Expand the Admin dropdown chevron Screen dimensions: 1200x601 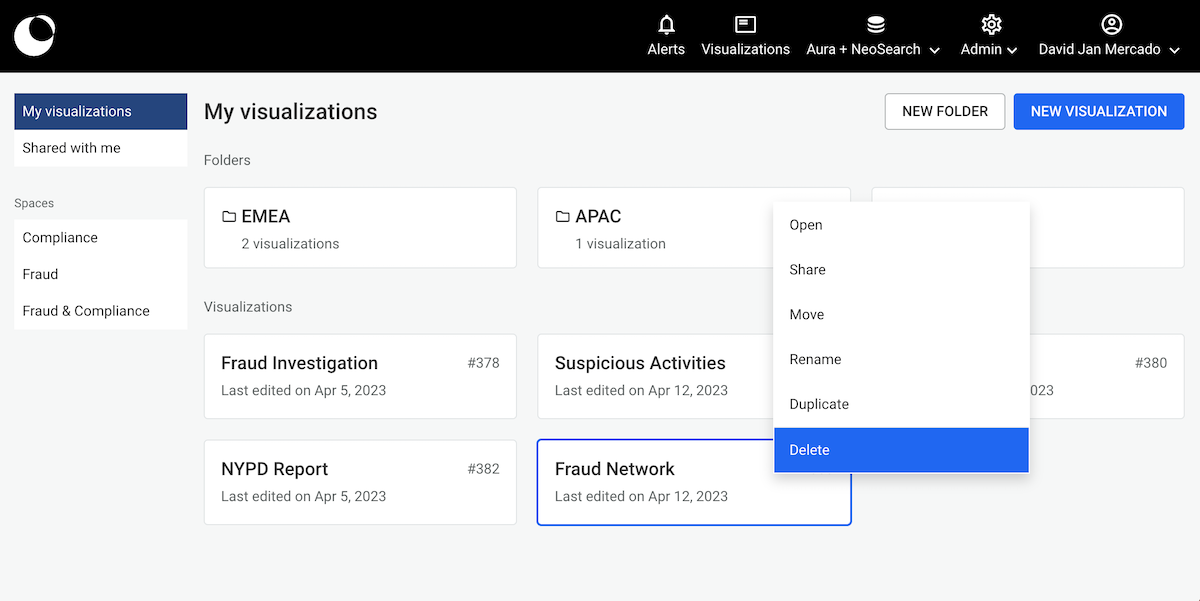[1012, 50]
